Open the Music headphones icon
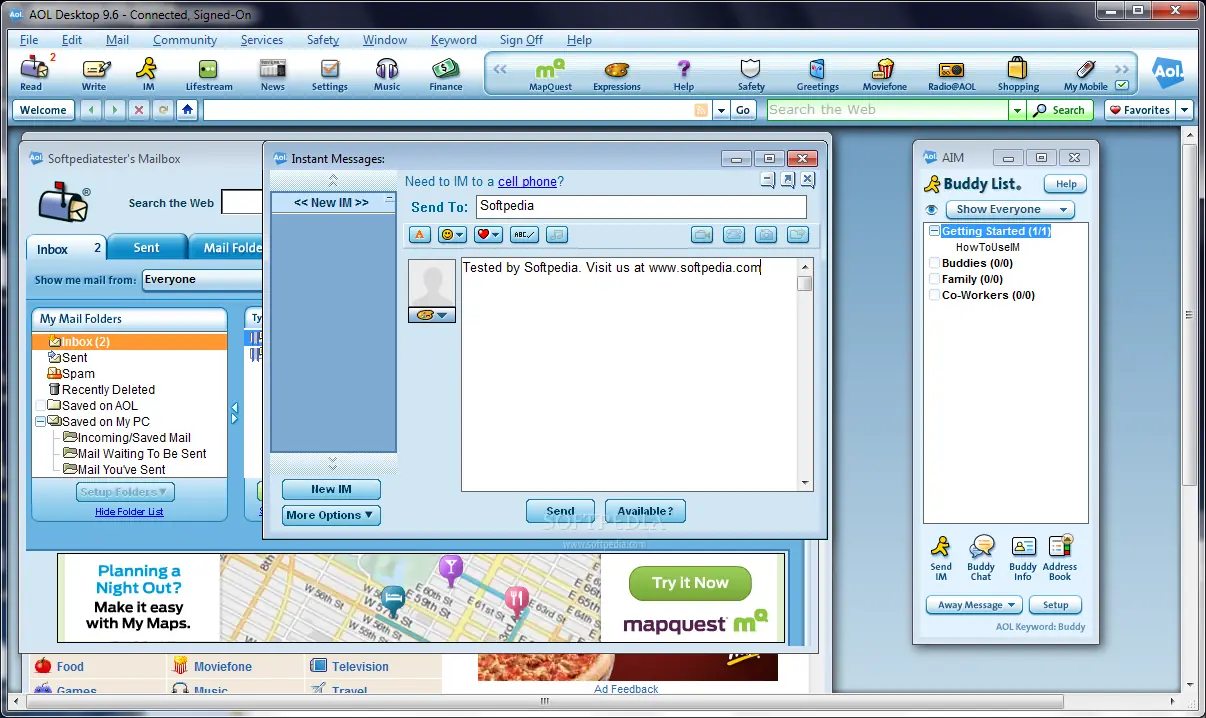Viewport: 1206px width, 718px height. [x=387, y=74]
